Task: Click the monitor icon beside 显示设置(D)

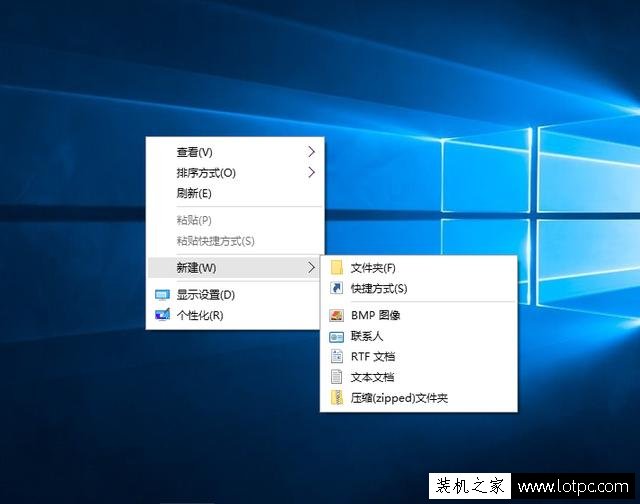Action: tap(162, 295)
